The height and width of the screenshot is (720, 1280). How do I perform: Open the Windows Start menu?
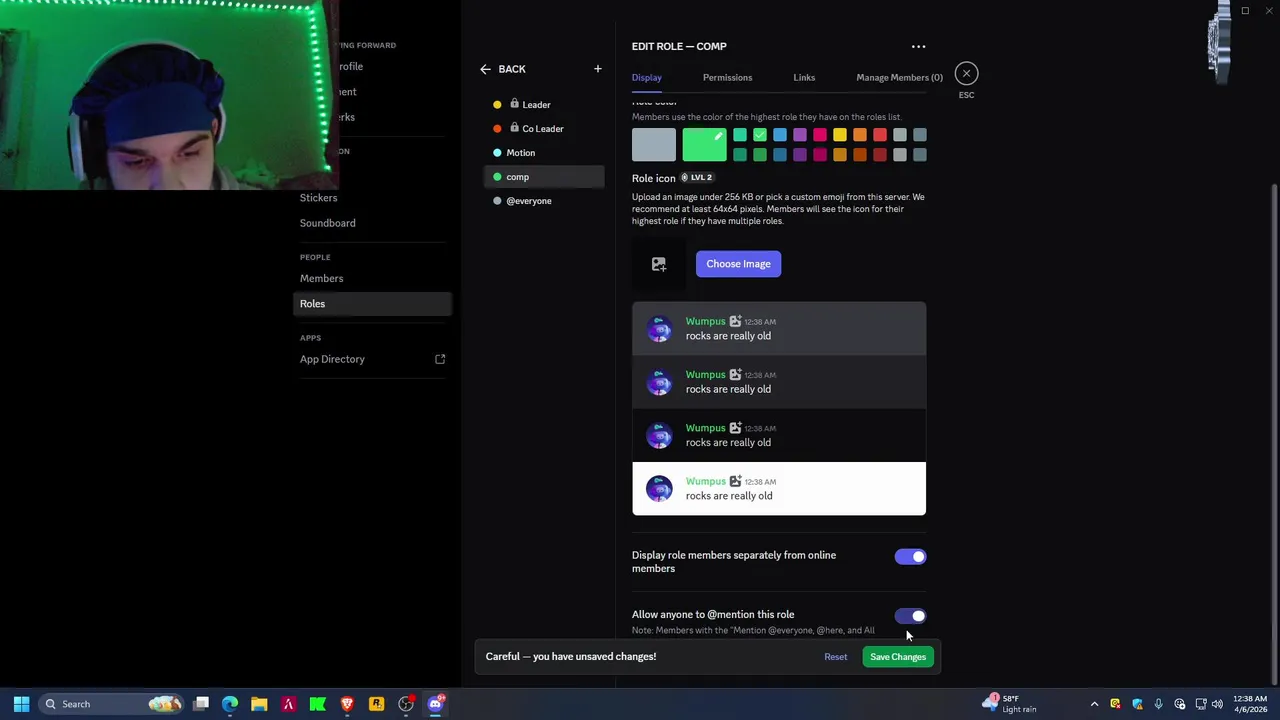(21, 704)
